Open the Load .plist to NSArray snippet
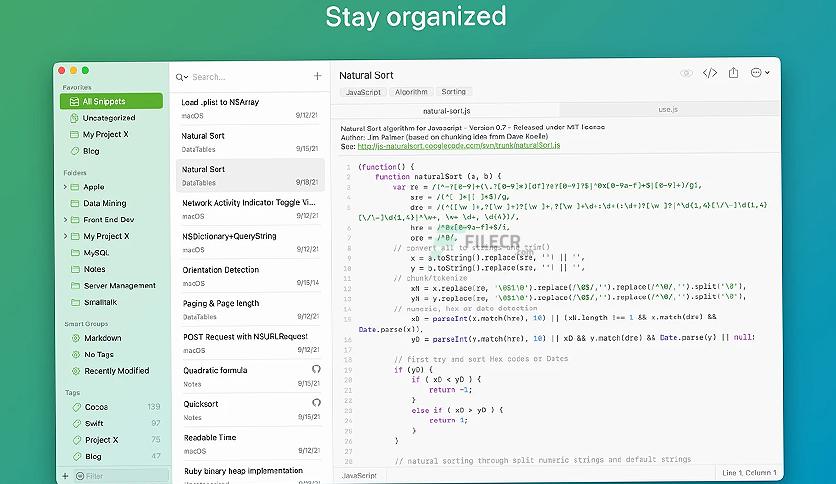The height and width of the screenshot is (484, 836). pyautogui.click(x=250, y=108)
